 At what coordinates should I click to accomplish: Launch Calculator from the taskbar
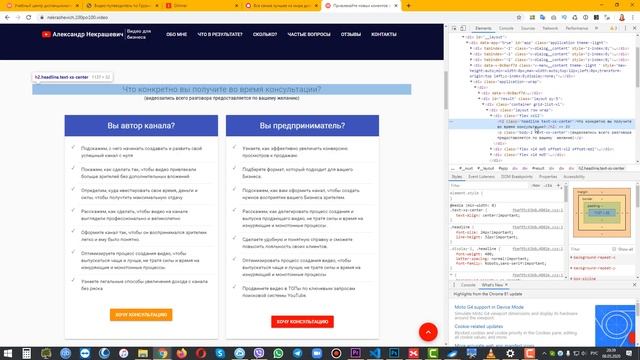pyautogui.click(x=27, y=353)
